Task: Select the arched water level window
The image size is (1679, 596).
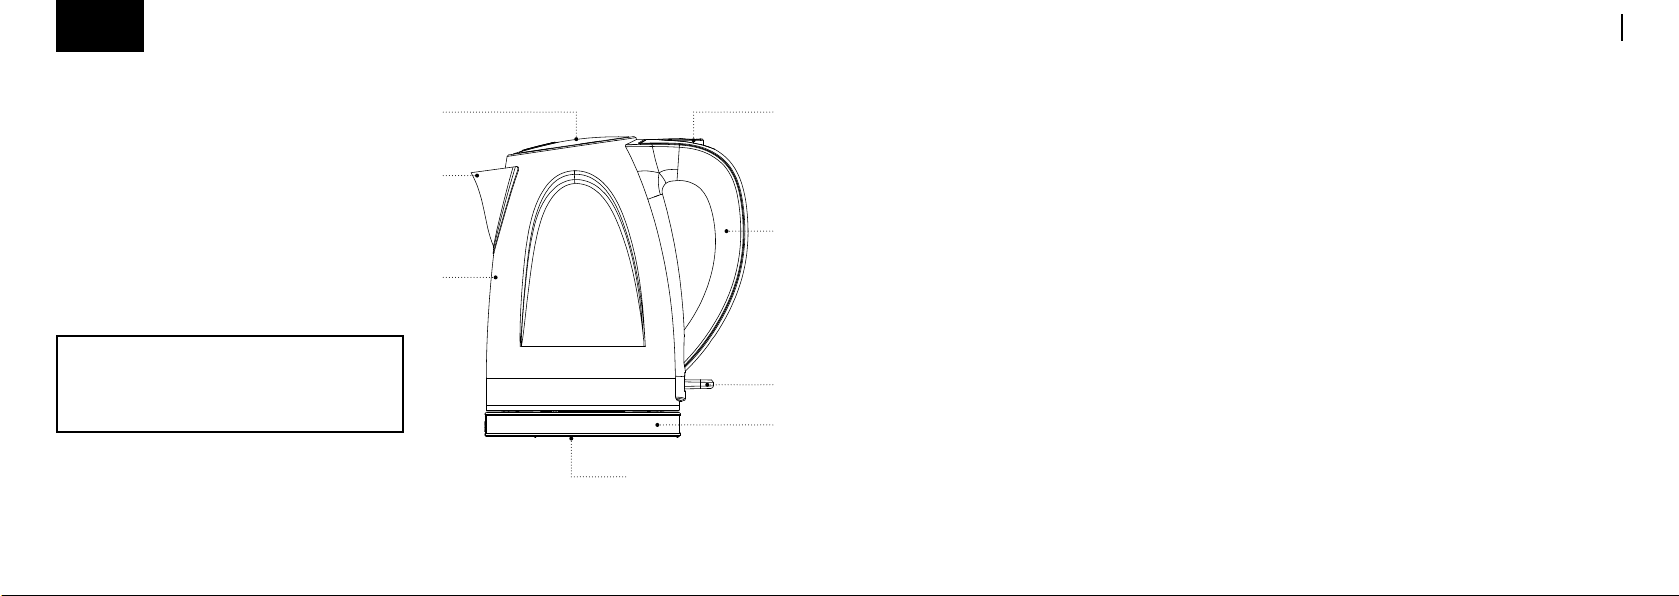Action: [575, 270]
